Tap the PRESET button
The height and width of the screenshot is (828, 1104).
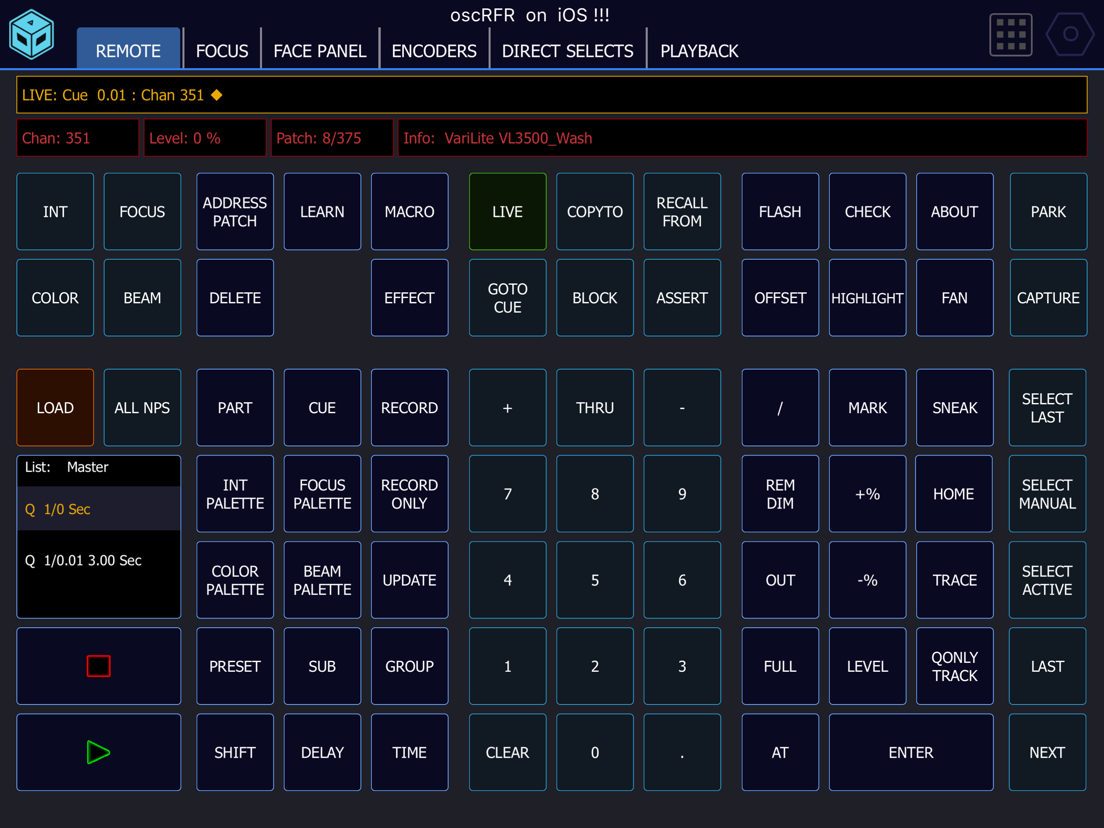tap(235, 666)
